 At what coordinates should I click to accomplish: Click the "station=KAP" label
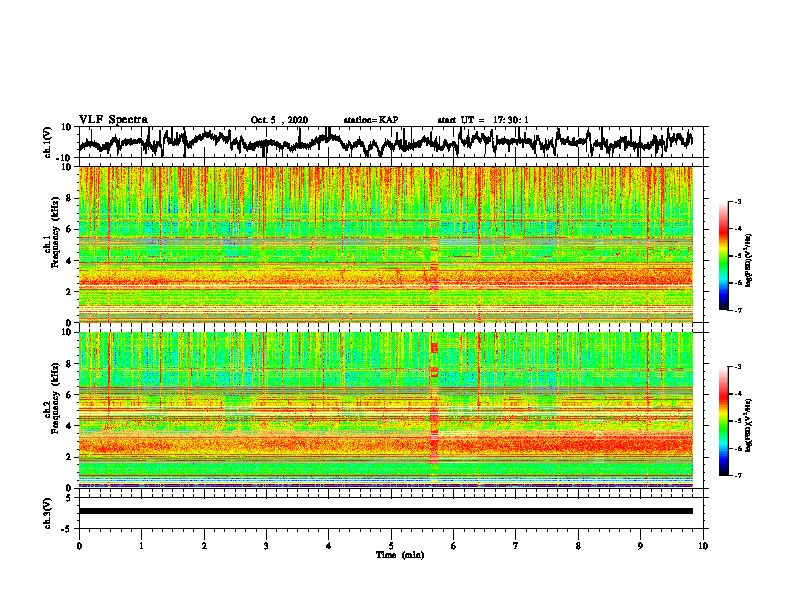(x=371, y=120)
